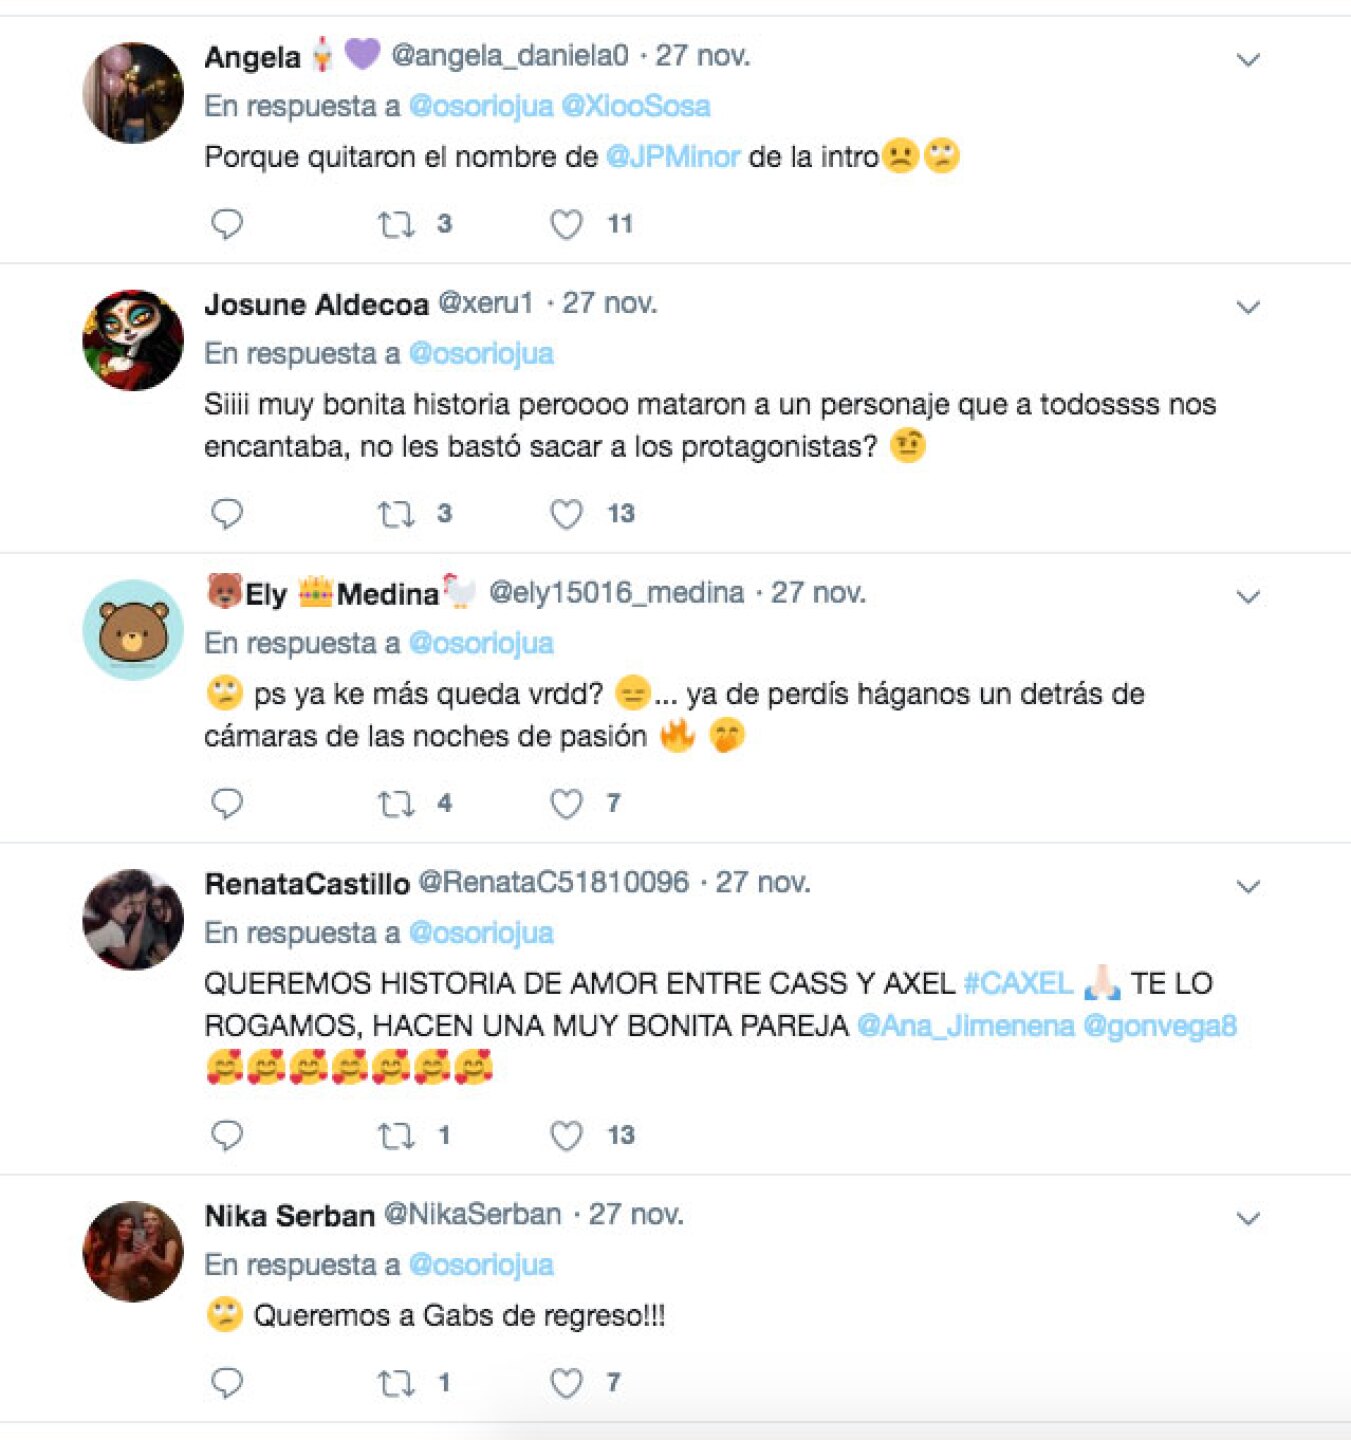Retweet RenataCastillo's CAXEL tweet

point(396,1135)
